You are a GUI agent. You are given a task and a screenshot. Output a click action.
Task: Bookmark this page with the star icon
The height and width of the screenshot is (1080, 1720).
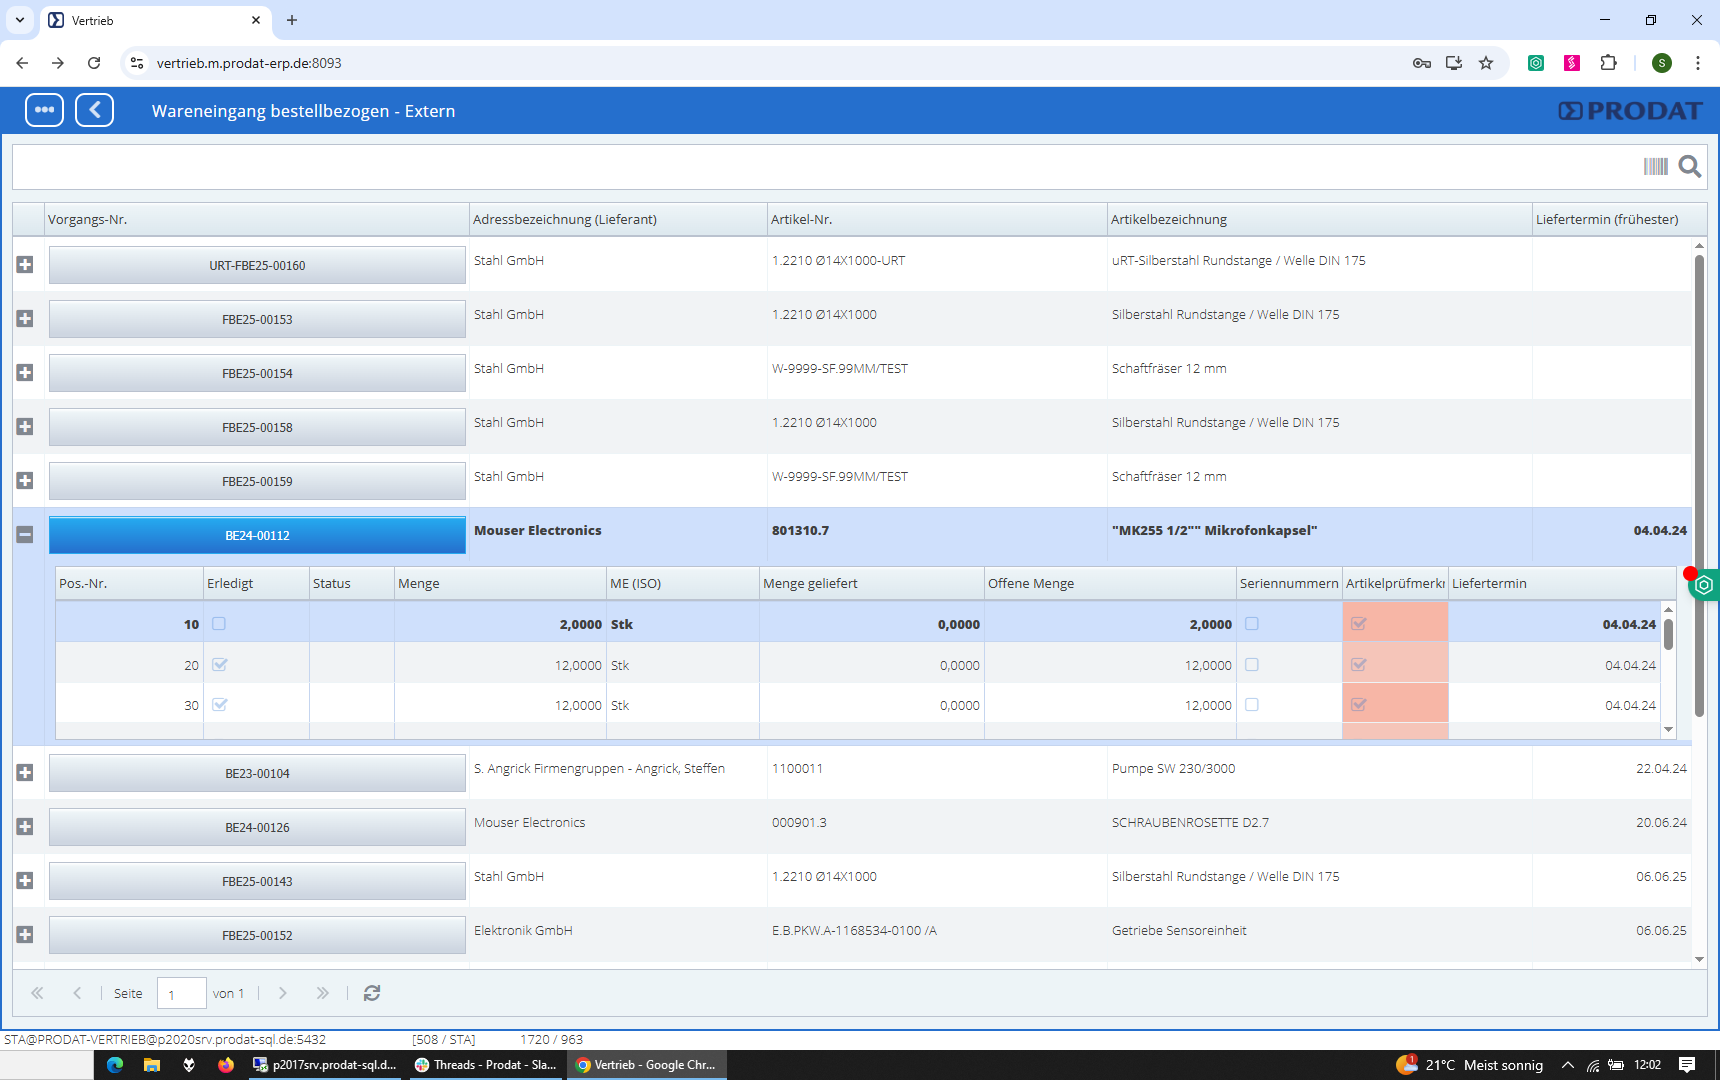point(1486,63)
